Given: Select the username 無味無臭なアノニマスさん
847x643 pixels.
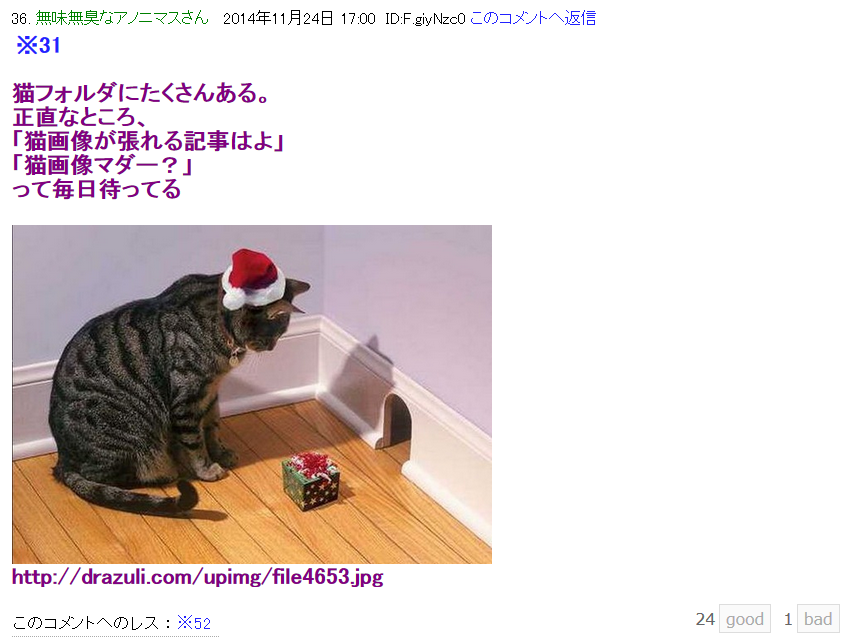Looking at the screenshot, I should tap(122, 18).
